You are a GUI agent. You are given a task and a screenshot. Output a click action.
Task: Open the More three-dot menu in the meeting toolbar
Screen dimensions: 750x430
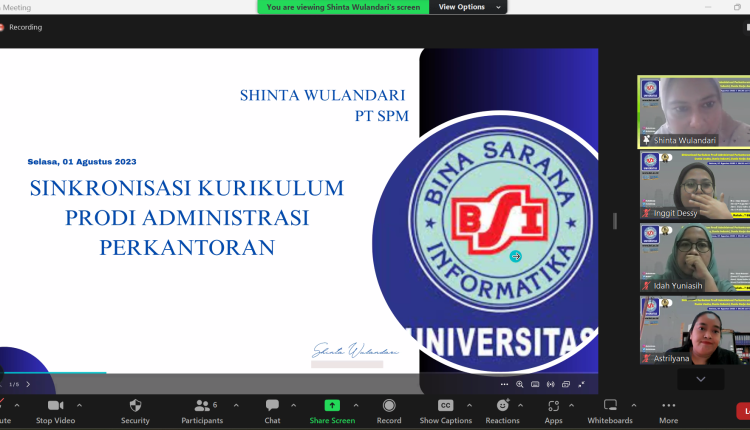669,412
